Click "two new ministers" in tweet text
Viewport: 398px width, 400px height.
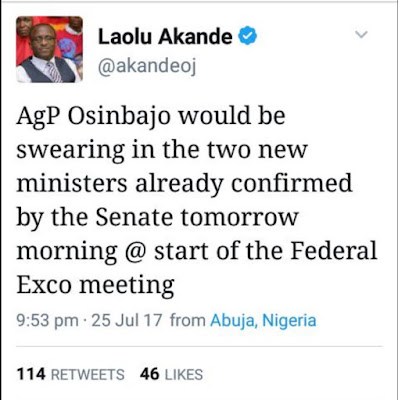(162, 166)
